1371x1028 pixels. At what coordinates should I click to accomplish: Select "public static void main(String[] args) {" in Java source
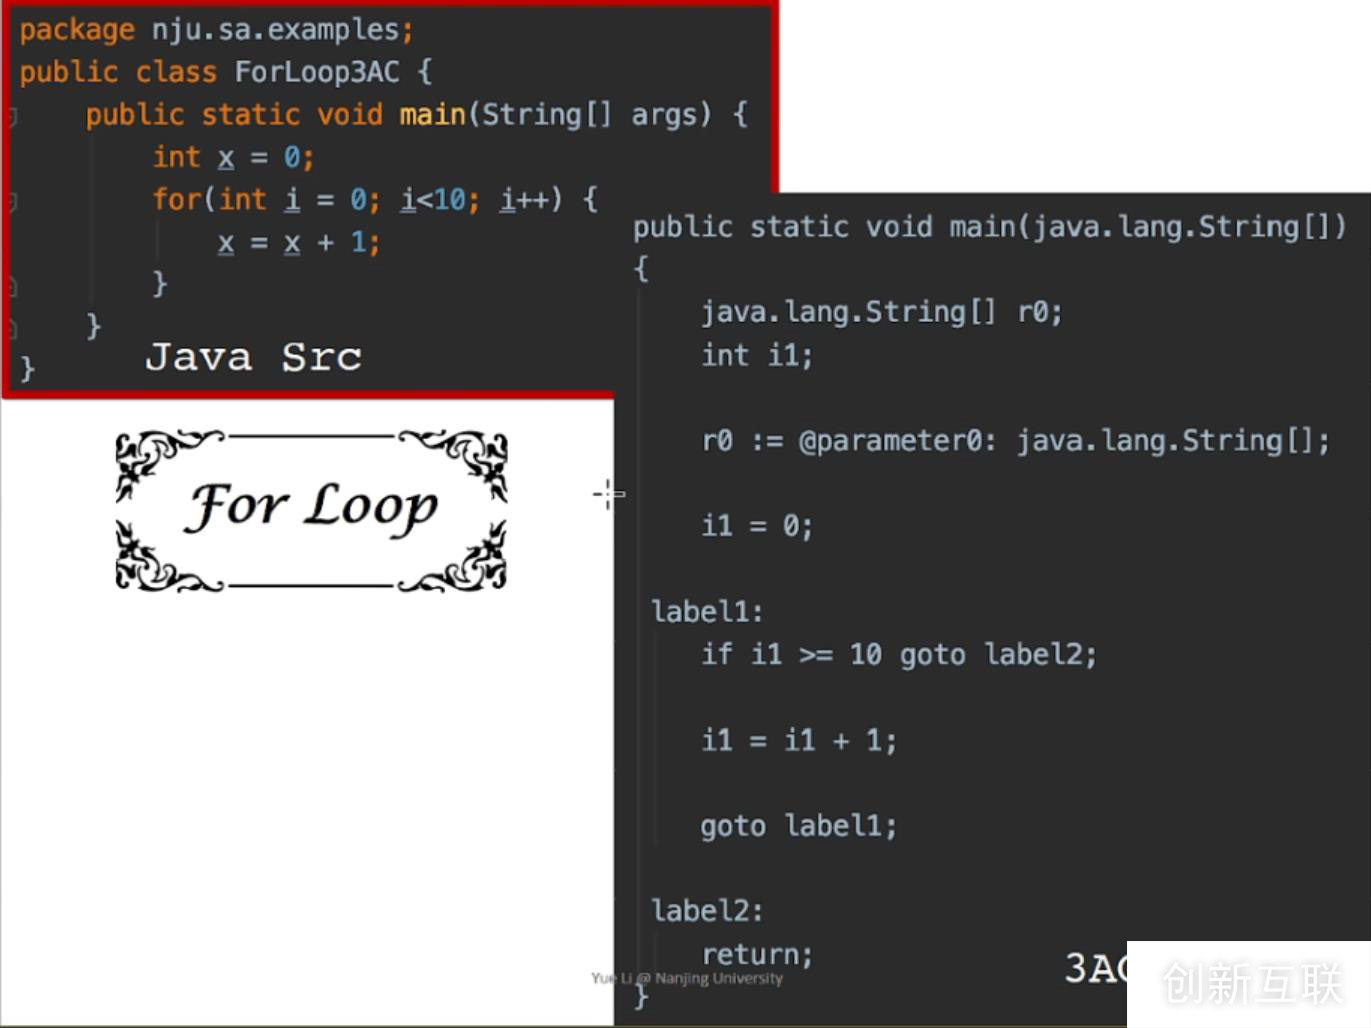point(417,115)
